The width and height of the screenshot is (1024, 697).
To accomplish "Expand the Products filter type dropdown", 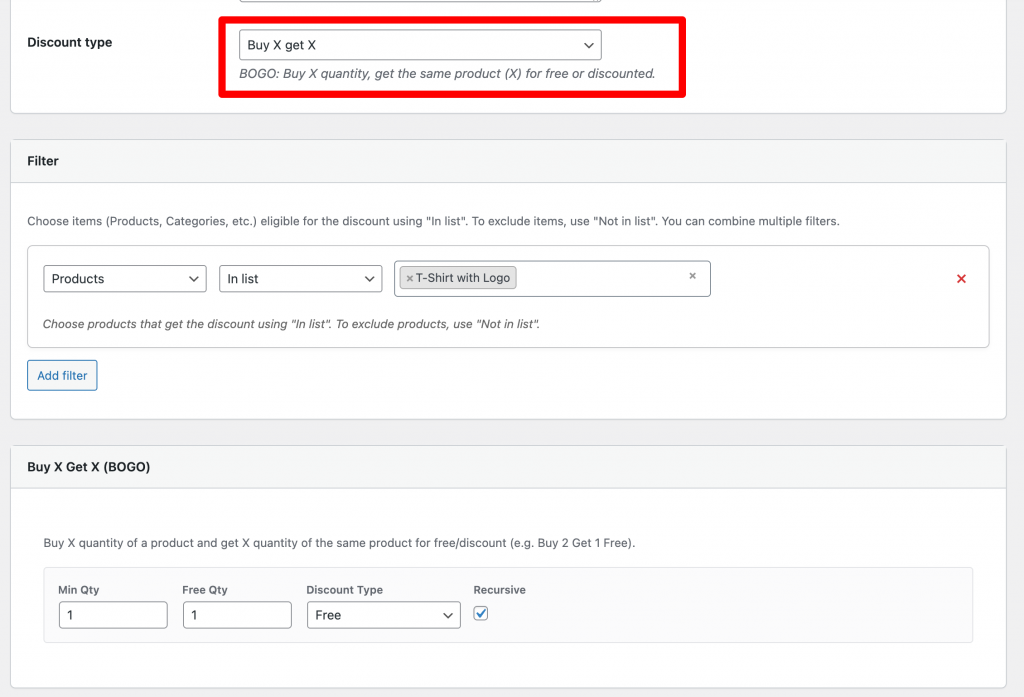I will pyautogui.click(x=125, y=279).
